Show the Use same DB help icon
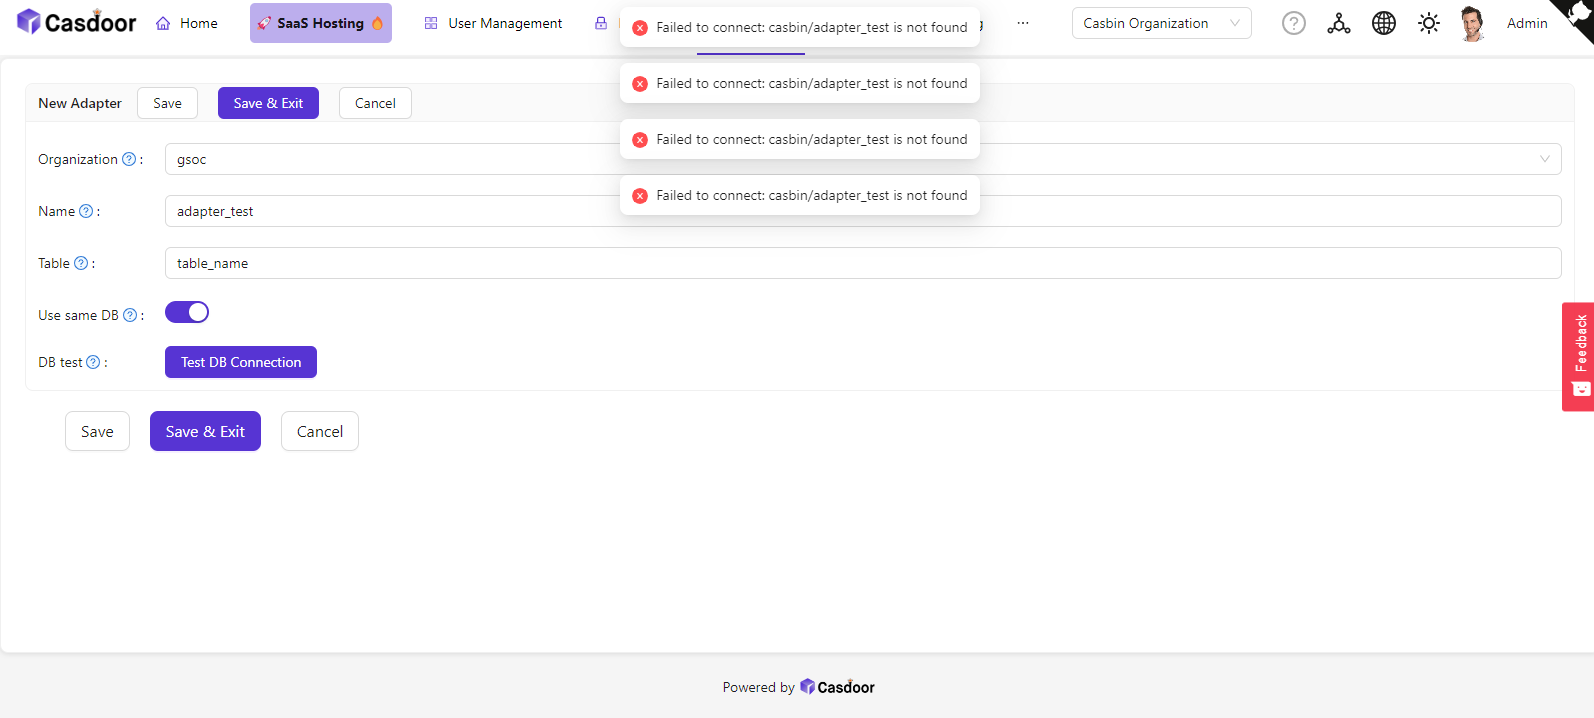 click(x=130, y=315)
